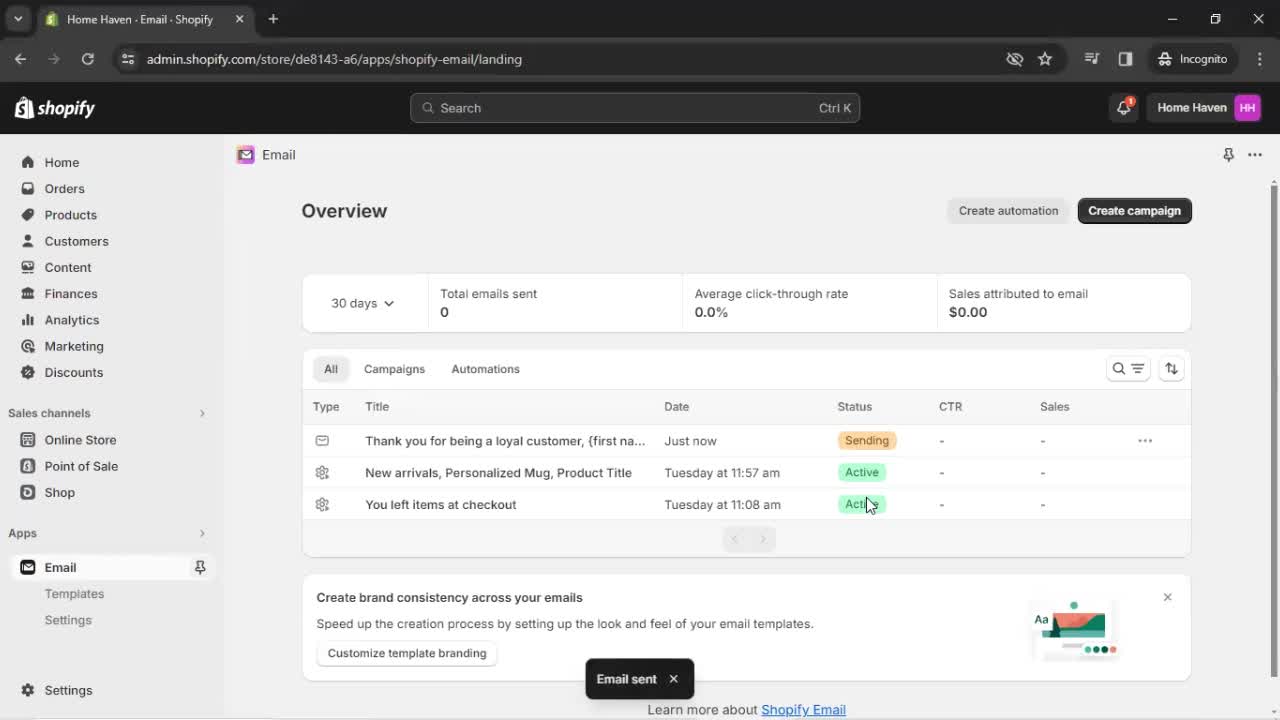
Task: Click the Title column header
Action: [x=377, y=407]
